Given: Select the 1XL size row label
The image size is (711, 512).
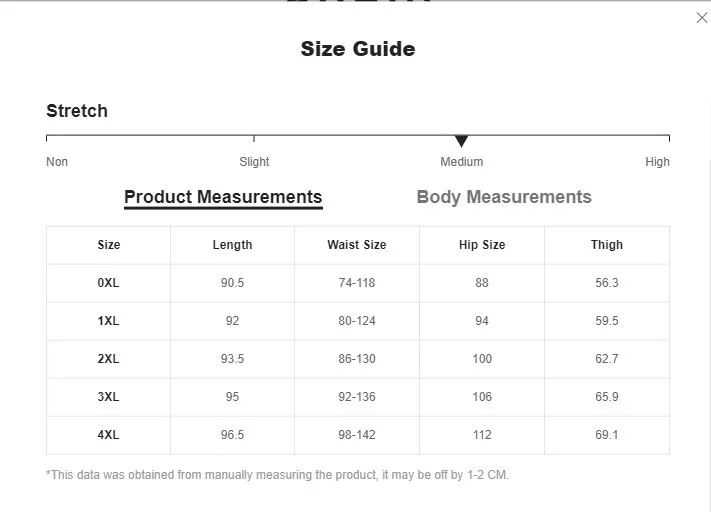Looking at the screenshot, I should click(x=108, y=321).
